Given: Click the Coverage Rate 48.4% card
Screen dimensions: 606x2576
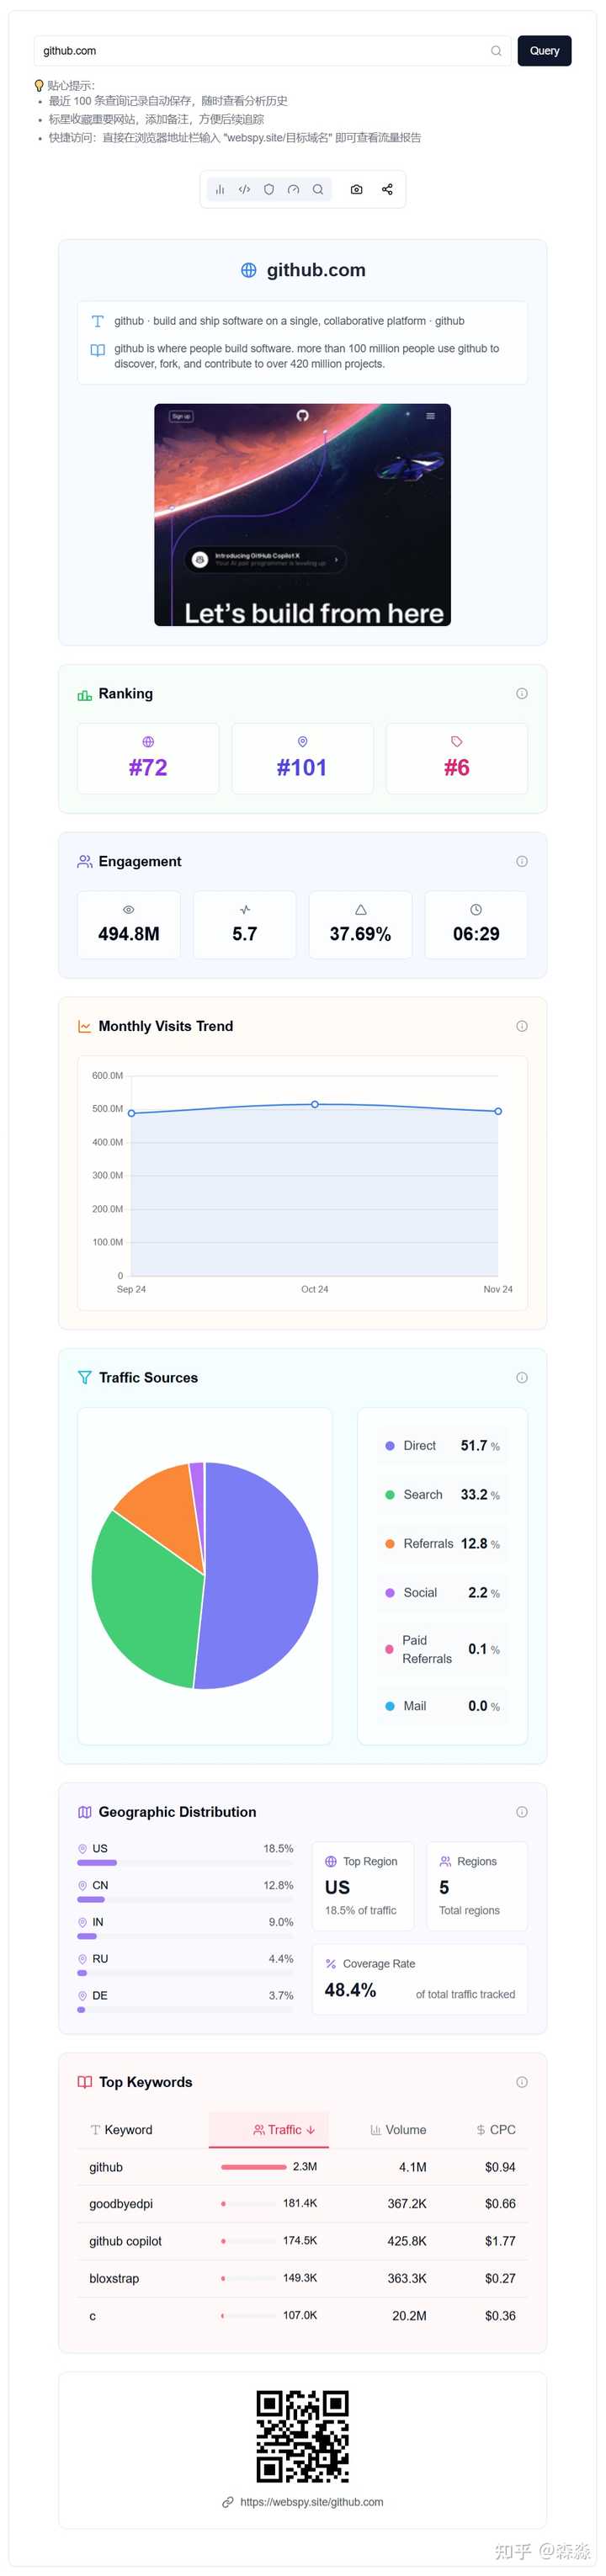Looking at the screenshot, I should [x=420, y=1981].
